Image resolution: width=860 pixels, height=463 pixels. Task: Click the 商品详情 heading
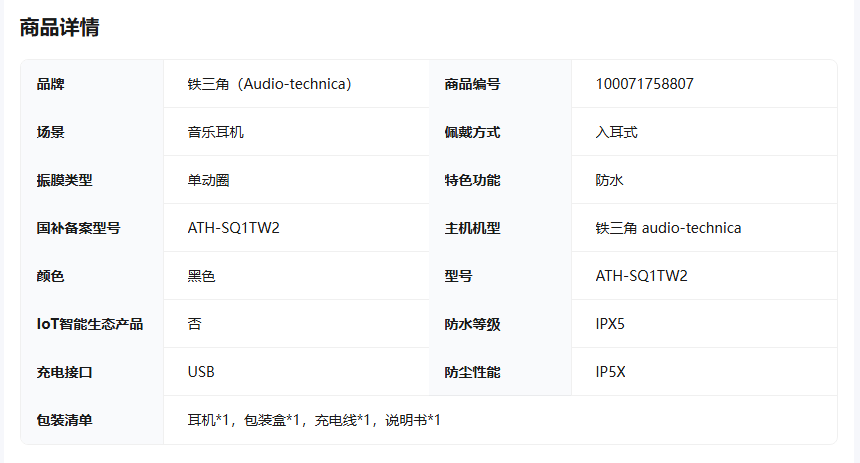click(59, 27)
